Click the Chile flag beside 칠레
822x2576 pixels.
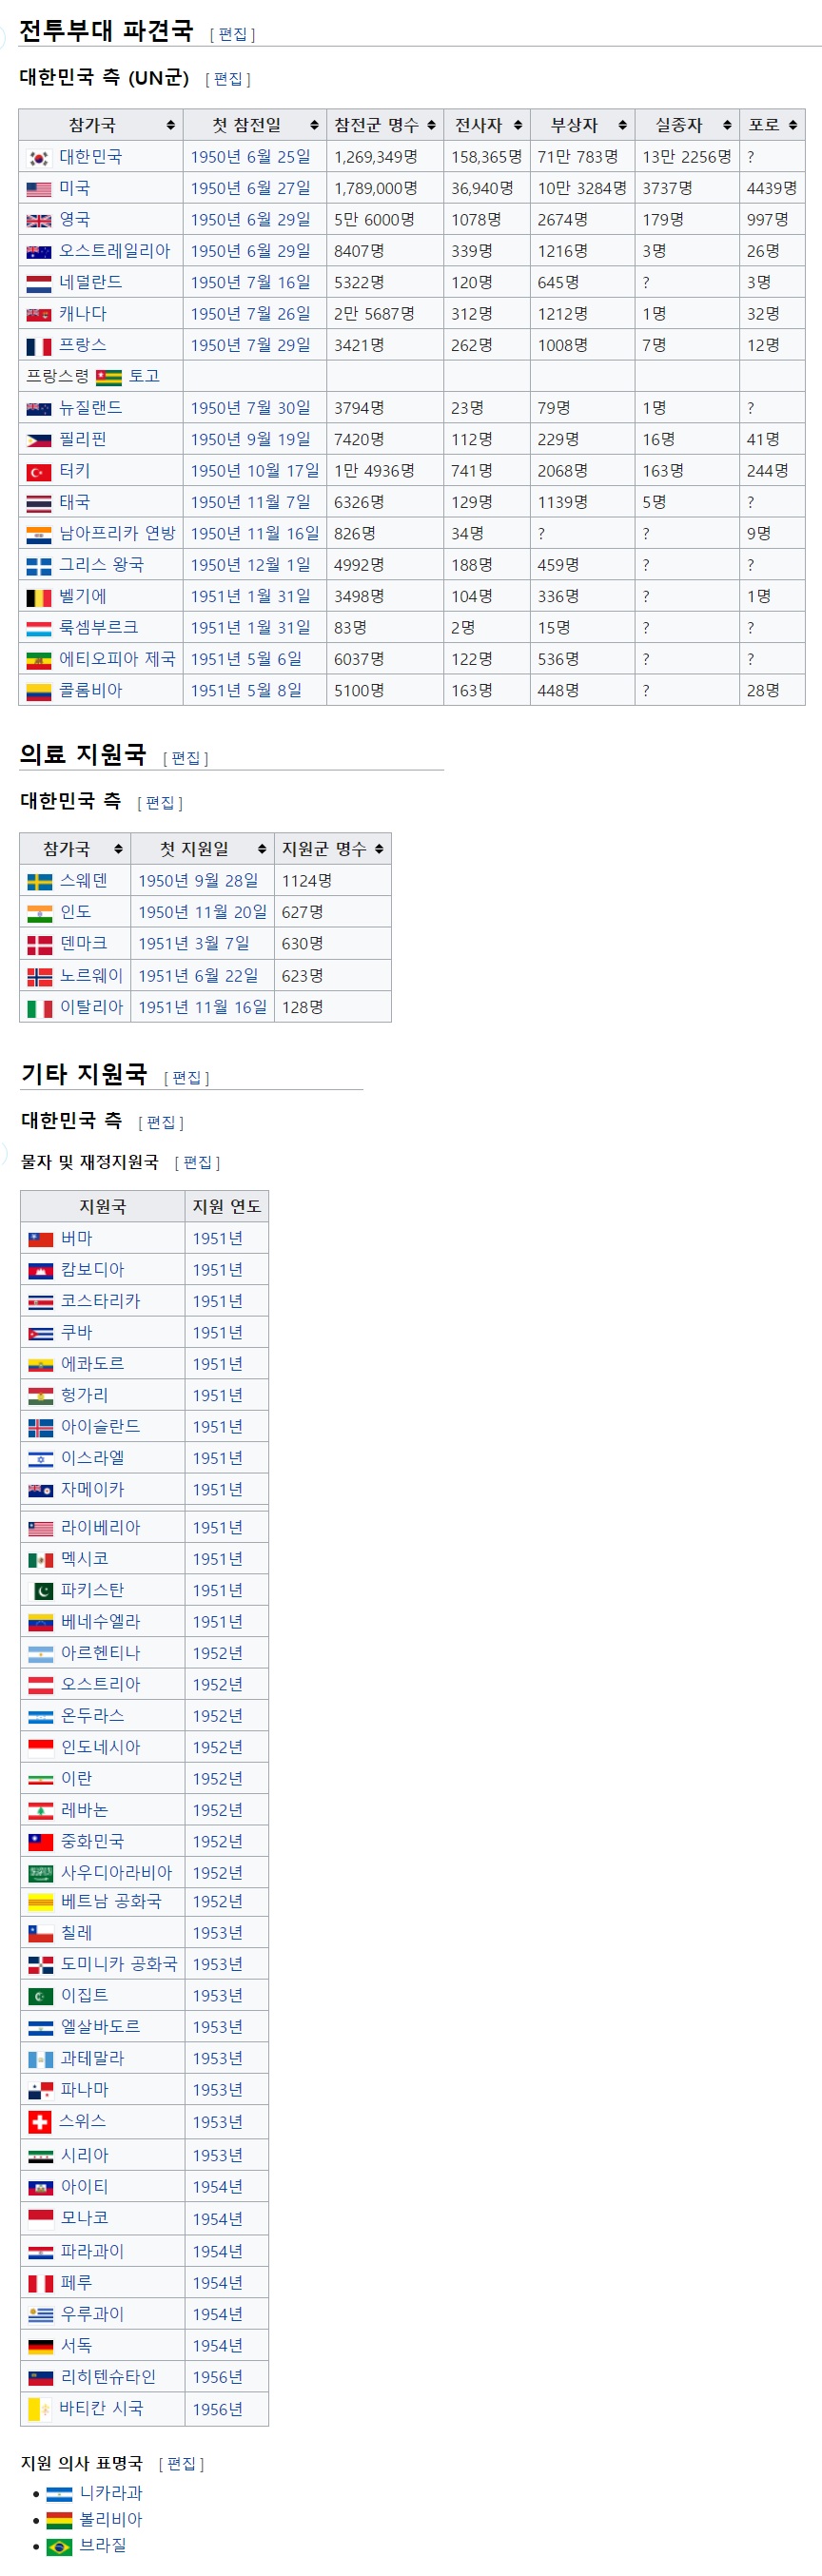point(40,1934)
